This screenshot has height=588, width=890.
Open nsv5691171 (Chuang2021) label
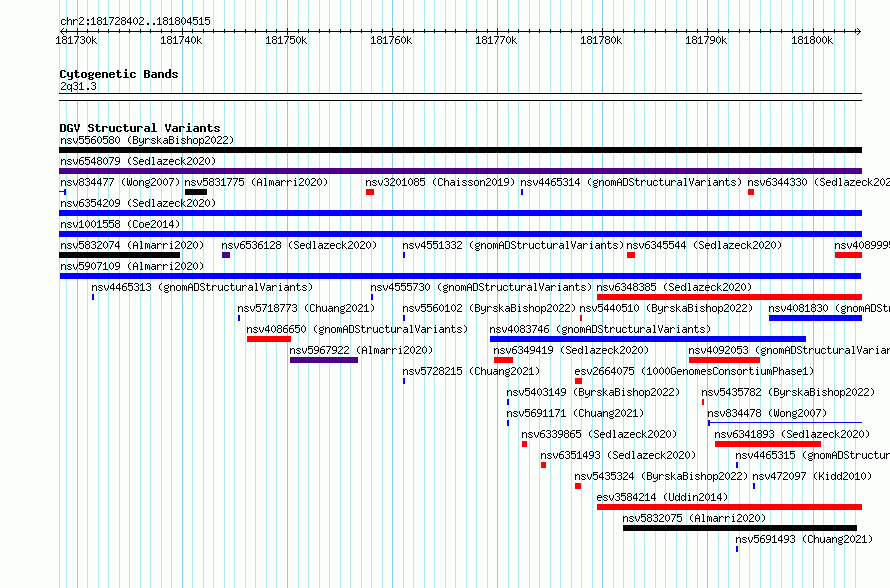click(576, 413)
